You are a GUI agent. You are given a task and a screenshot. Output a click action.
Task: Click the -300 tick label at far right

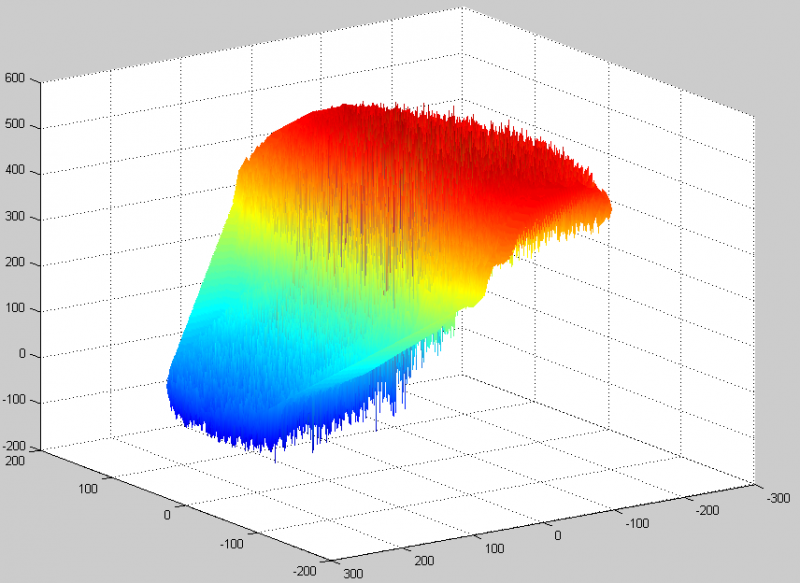[x=779, y=498]
